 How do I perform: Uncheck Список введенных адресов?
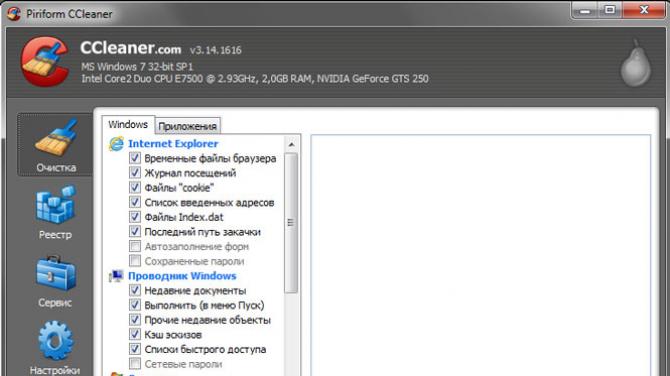pos(135,202)
